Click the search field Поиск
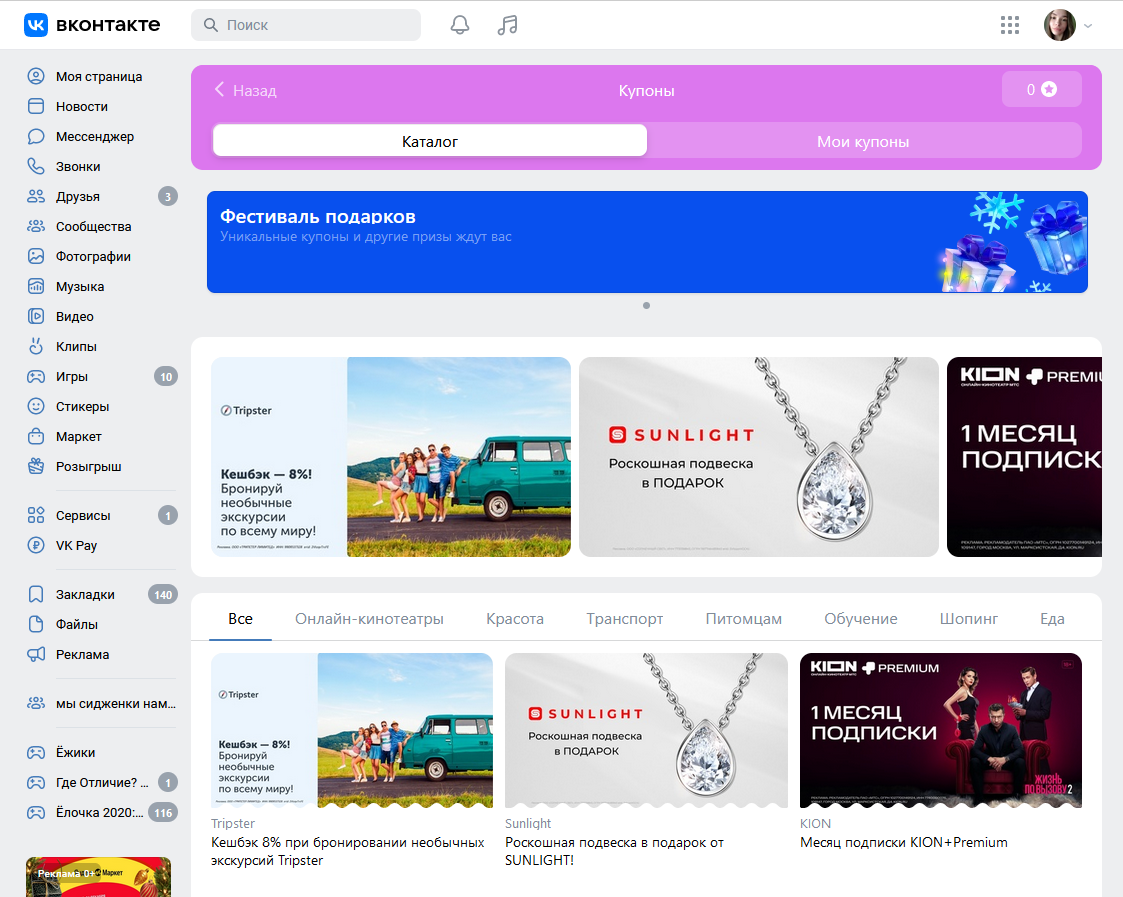Viewport: 1123px width, 897px height. coord(306,25)
